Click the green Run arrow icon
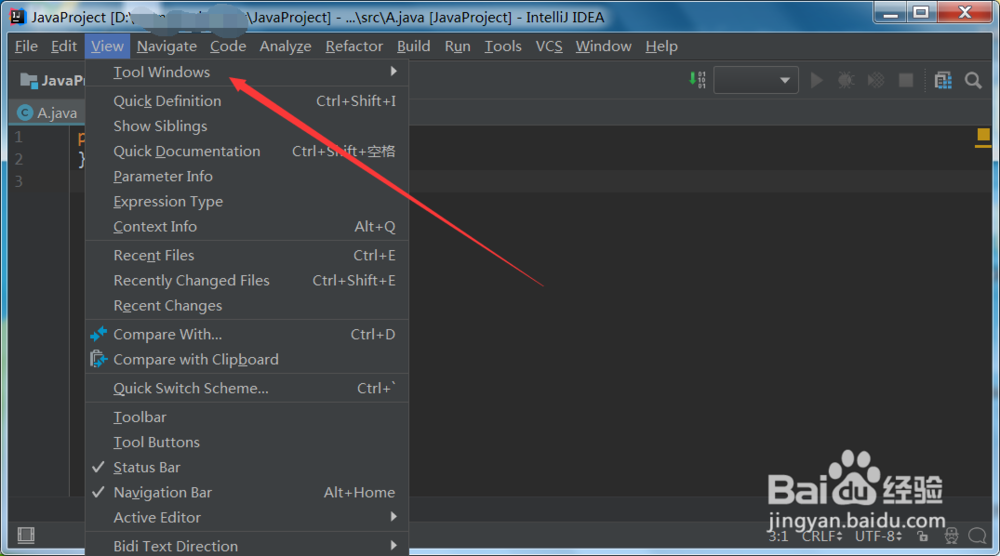 pyautogui.click(x=816, y=80)
